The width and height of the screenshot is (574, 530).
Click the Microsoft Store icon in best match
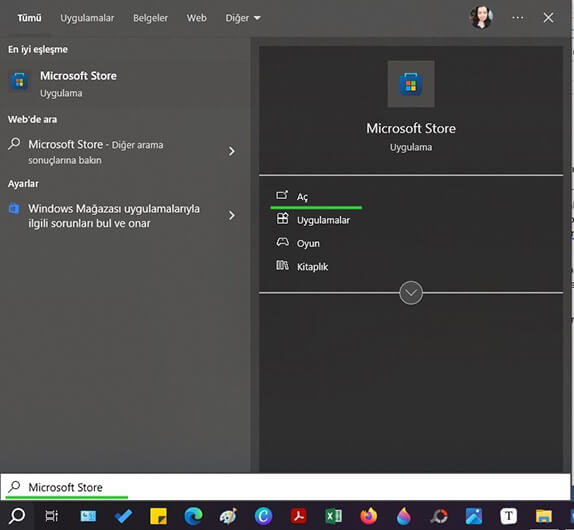pyautogui.click(x=19, y=81)
